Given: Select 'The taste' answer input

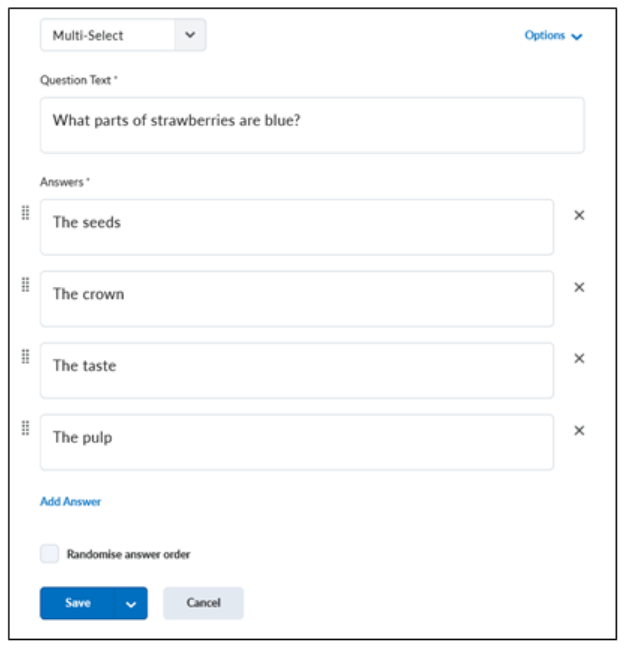Looking at the screenshot, I should (x=296, y=370).
